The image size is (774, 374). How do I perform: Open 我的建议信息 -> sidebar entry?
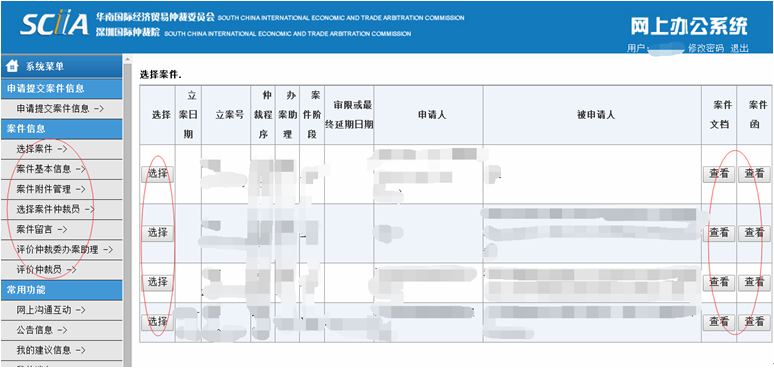coord(61,350)
